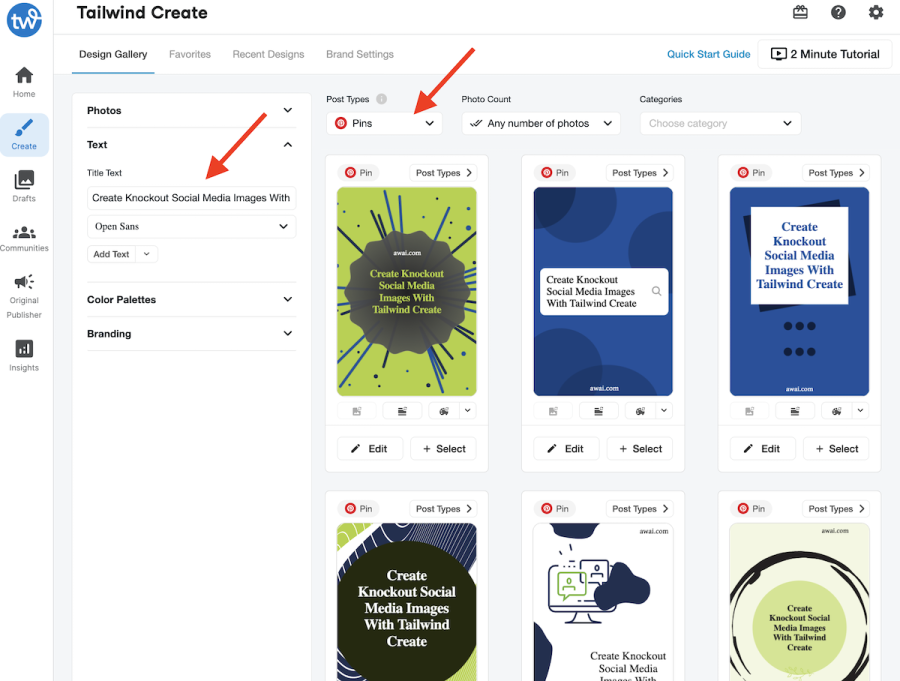
Task: Open Original Publisher megaphone icon
Action: [24, 281]
